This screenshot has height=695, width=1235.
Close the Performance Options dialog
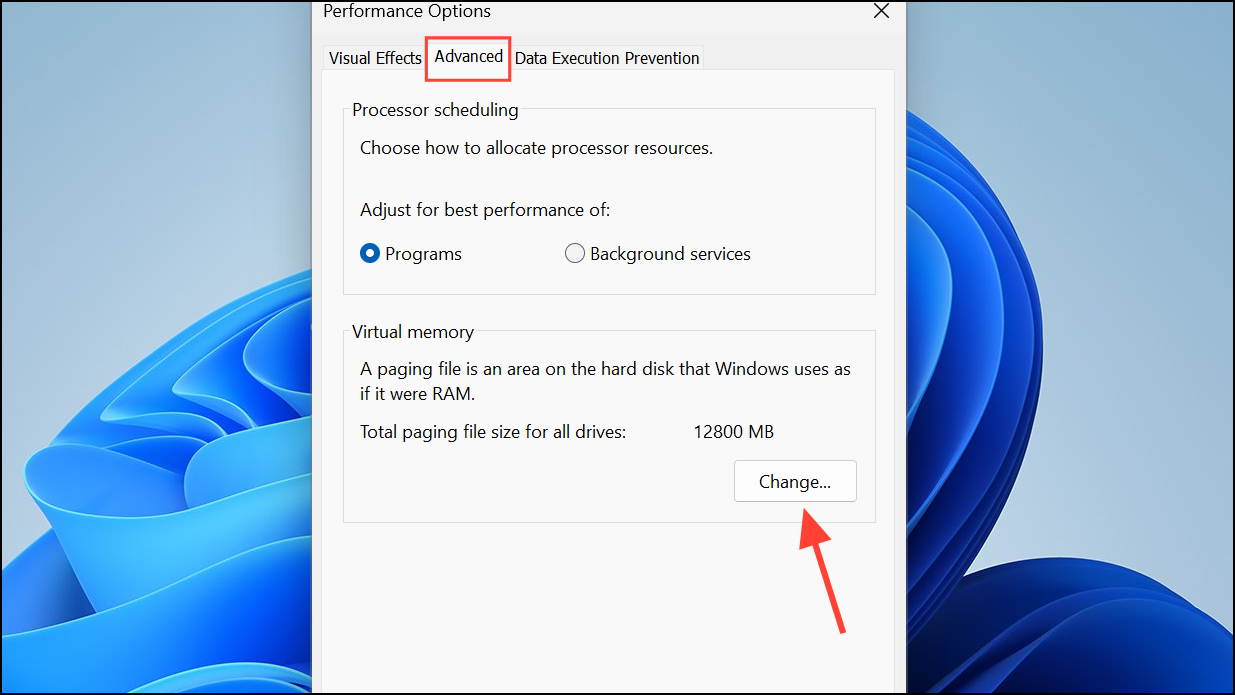coord(881,12)
